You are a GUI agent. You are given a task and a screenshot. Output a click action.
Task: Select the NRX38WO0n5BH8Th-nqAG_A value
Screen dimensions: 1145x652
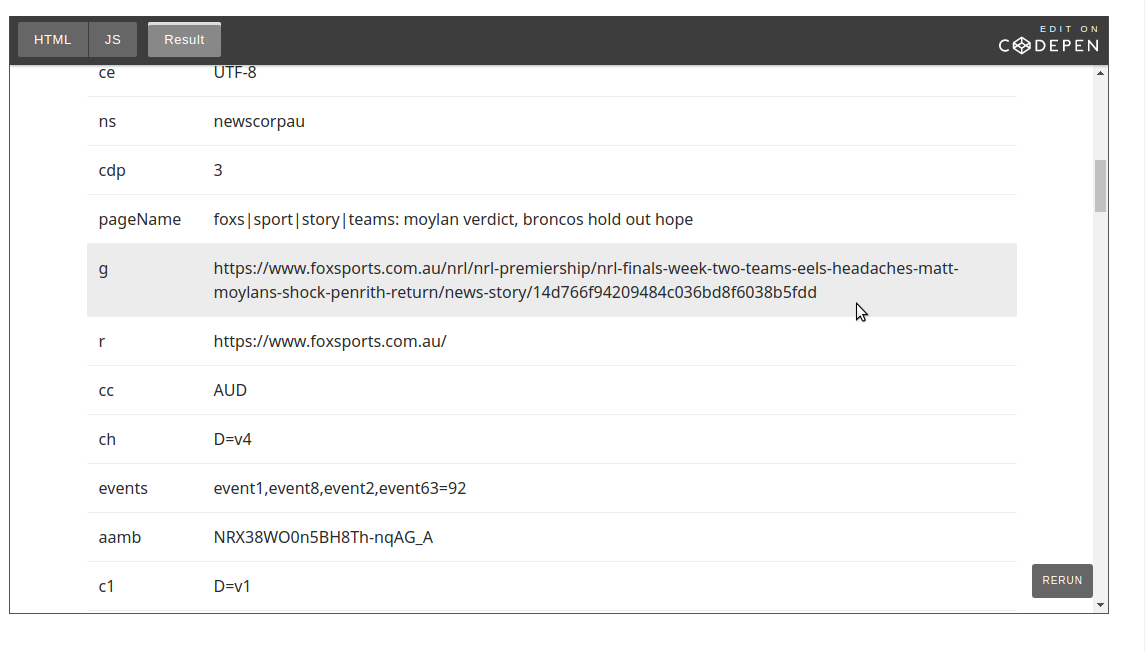323,537
